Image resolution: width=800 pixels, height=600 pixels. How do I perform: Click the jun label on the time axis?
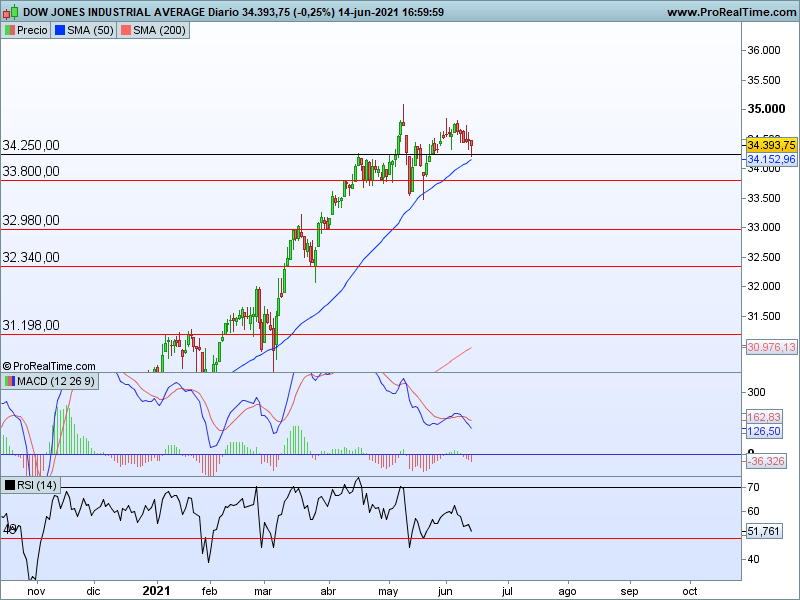(445, 591)
